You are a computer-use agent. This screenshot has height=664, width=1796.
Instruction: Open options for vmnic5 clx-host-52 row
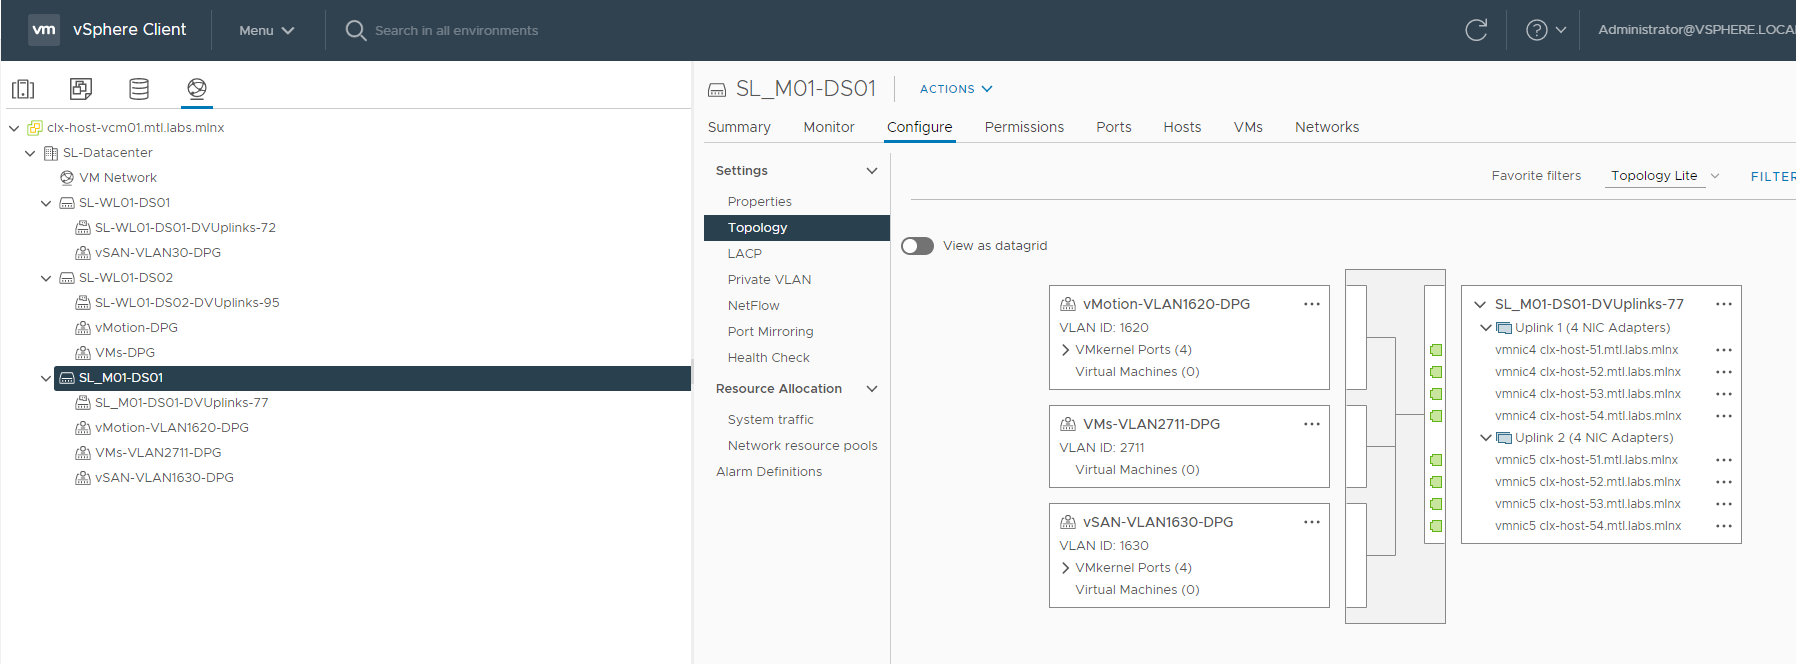click(1724, 482)
